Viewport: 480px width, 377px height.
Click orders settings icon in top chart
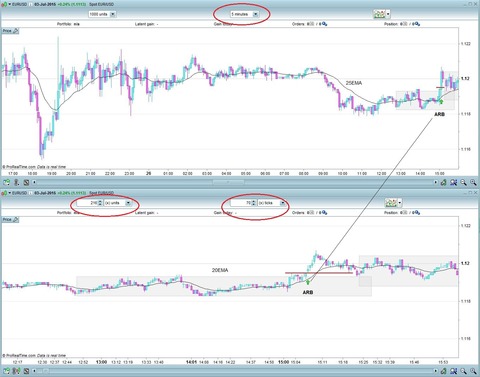(x=324, y=24)
